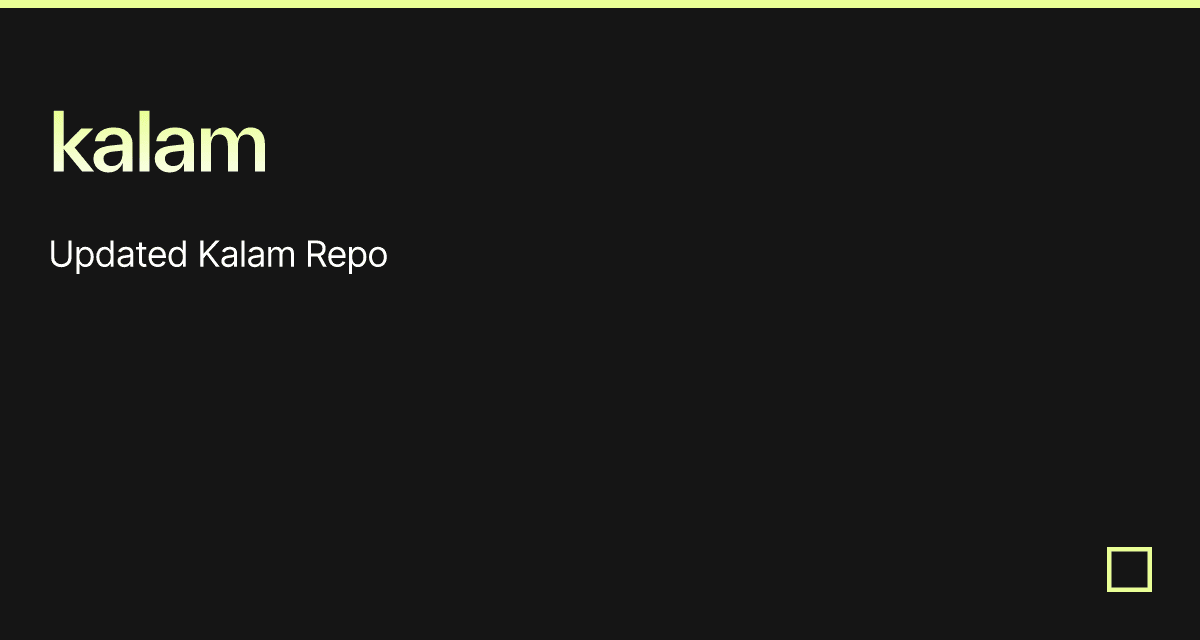
Task: Click the second "a" in the kalam heading
Action: [171, 150]
